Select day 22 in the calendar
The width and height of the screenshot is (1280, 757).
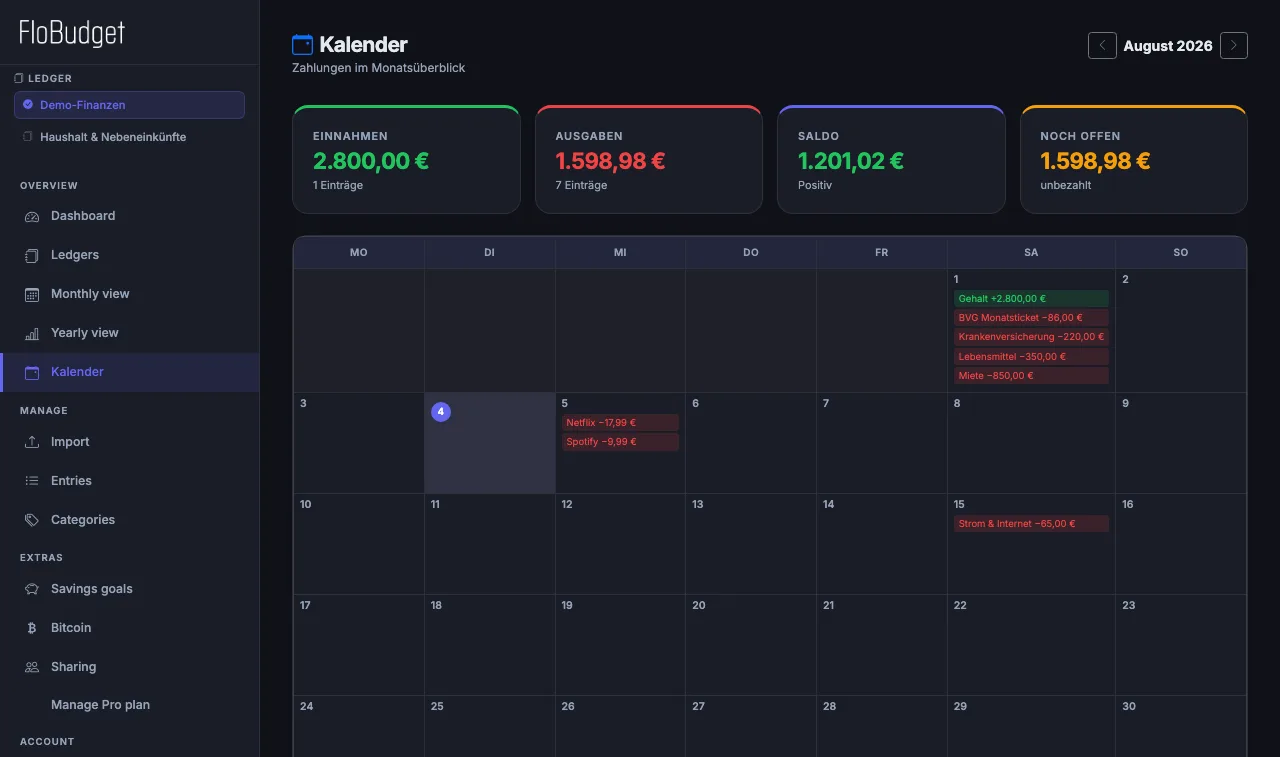[x=1031, y=645]
